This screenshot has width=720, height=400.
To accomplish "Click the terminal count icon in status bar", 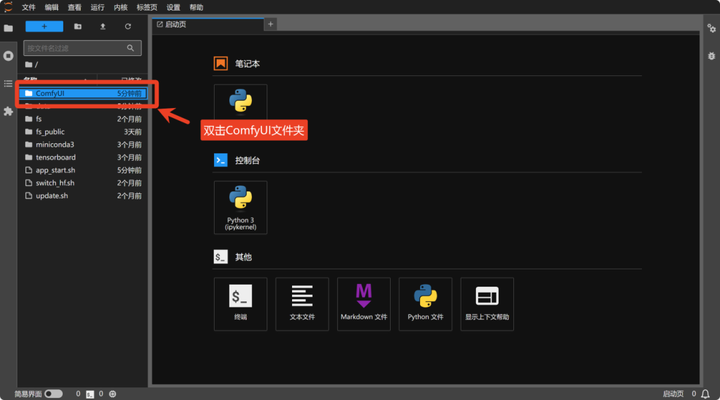I will point(90,394).
